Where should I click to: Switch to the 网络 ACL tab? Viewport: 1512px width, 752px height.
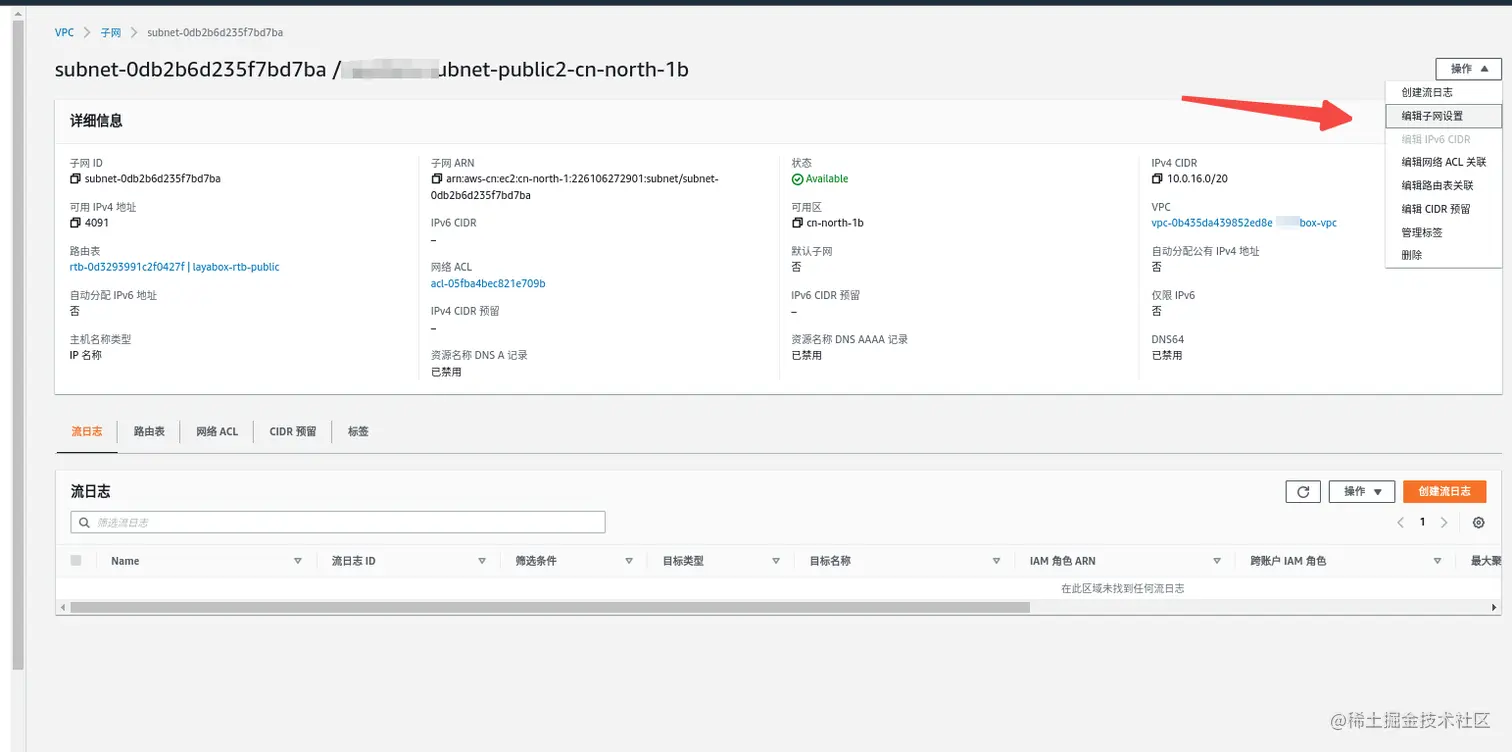coord(217,431)
